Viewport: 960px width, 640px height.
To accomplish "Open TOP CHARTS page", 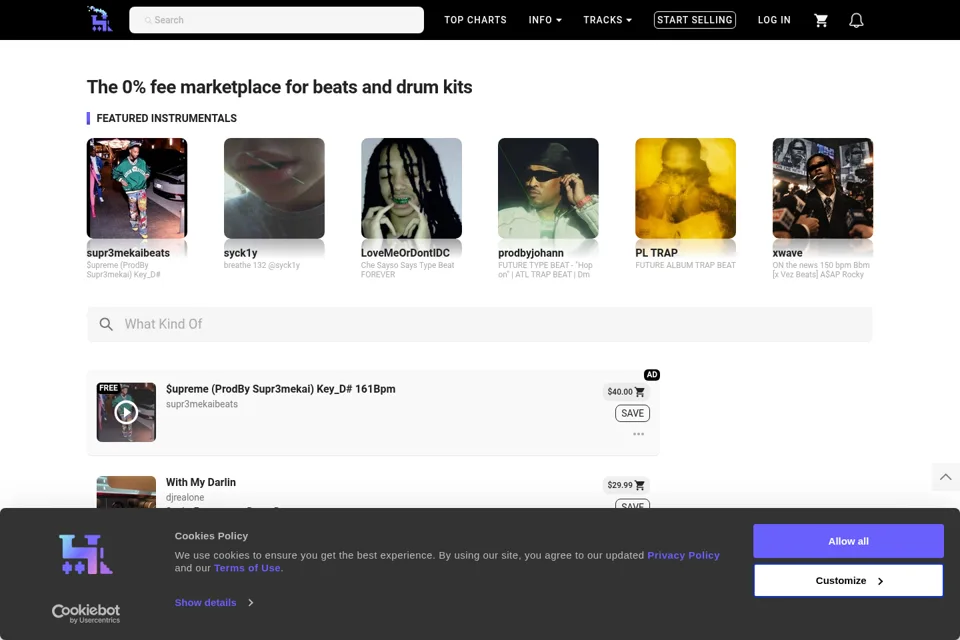I will pyautogui.click(x=475, y=20).
